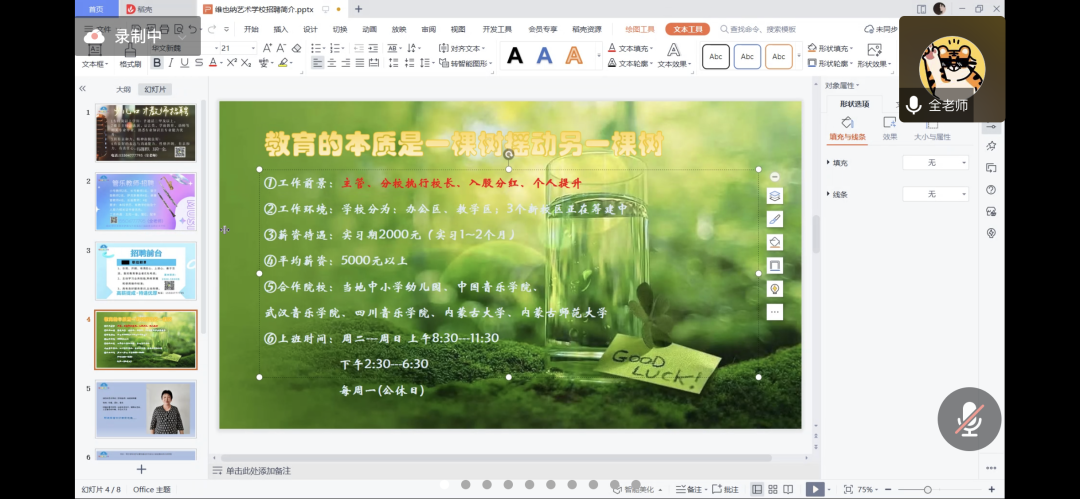Open 对齐文本 dropdown
The height and width of the screenshot is (499, 1080).
coord(462,48)
